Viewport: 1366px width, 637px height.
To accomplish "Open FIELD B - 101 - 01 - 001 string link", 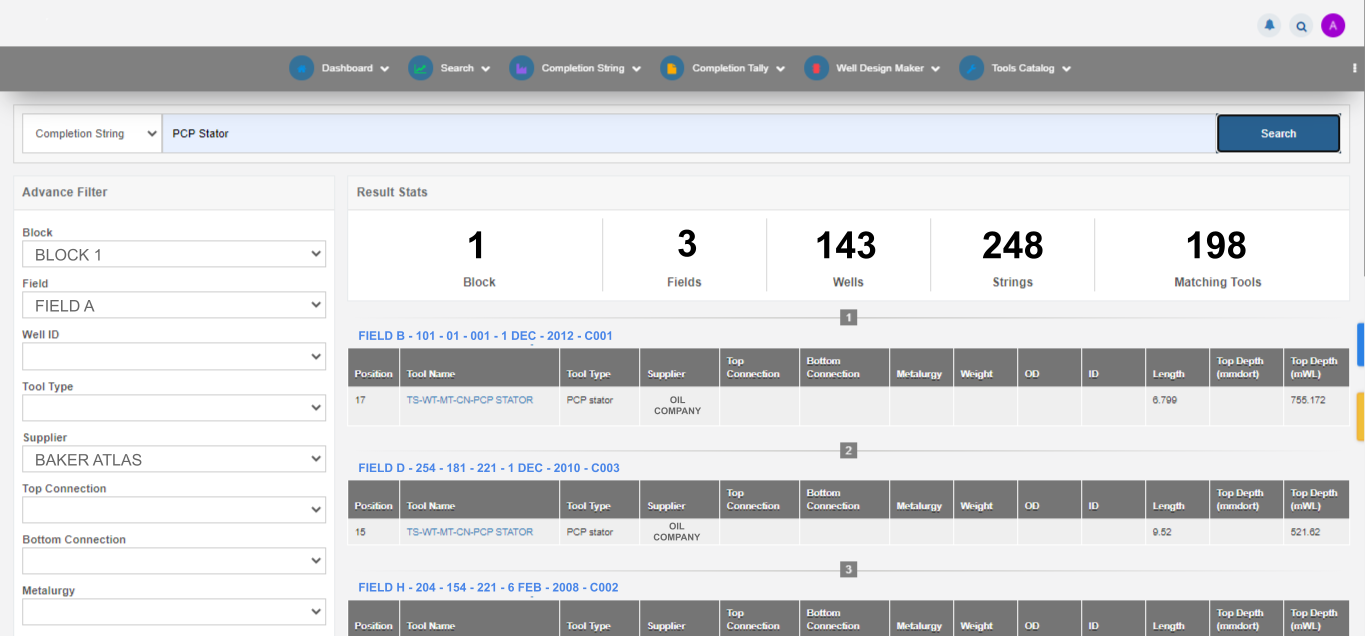I will coord(485,336).
